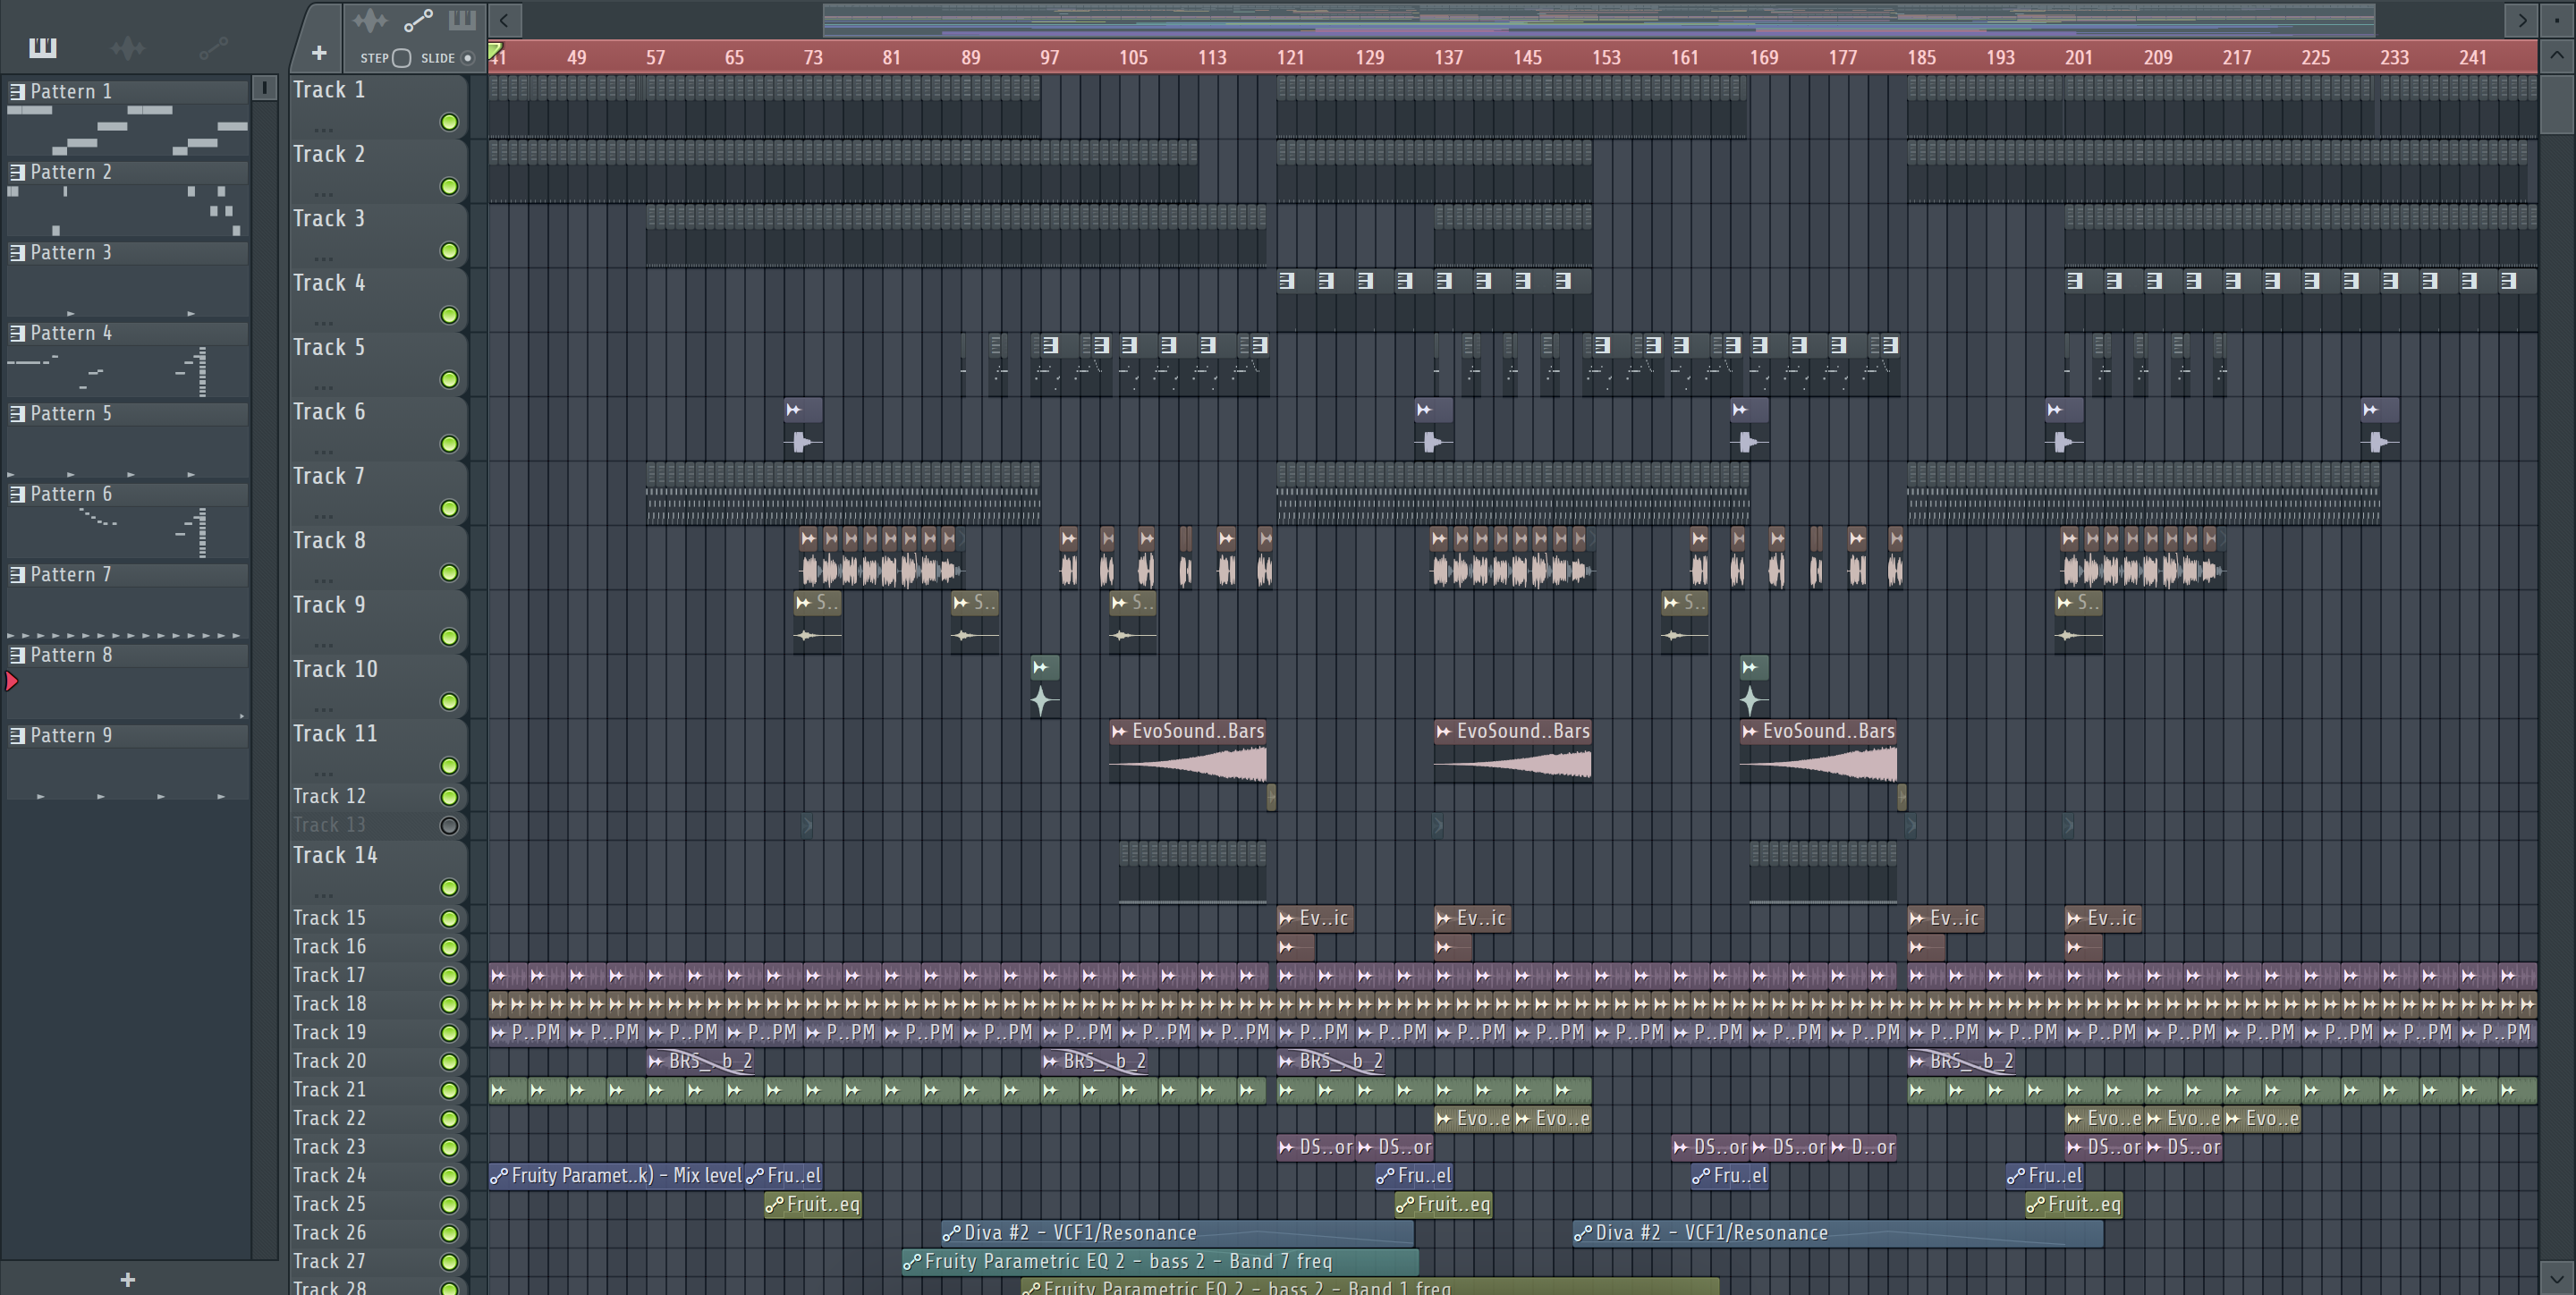Select pattern clip focus piano icon in playlist header
The width and height of the screenshot is (2576, 1295).
click(462, 20)
